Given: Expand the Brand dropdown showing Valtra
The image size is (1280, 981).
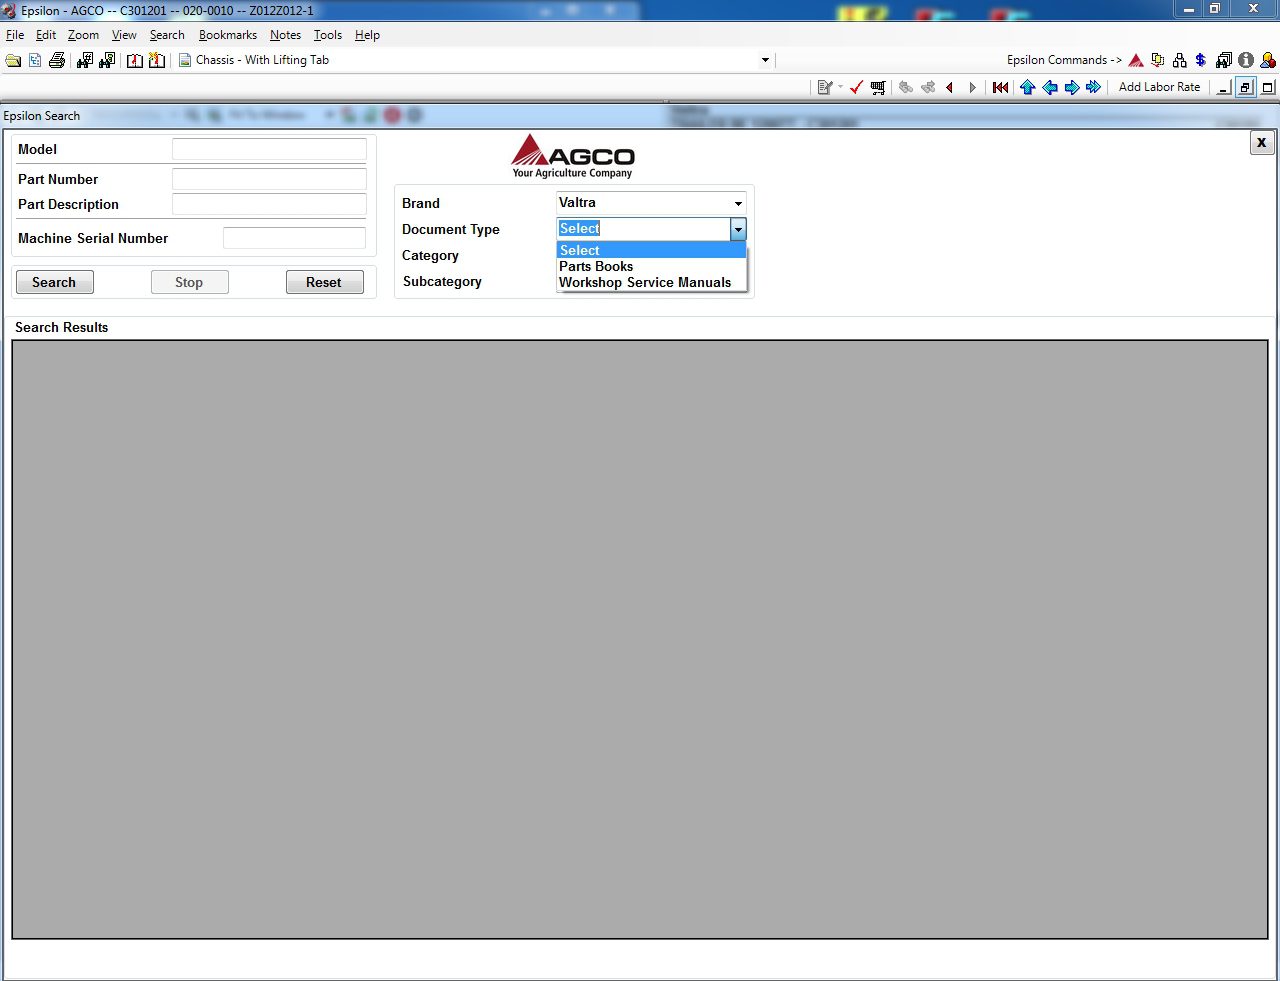Looking at the screenshot, I should pyautogui.click(x=651, y=203).
